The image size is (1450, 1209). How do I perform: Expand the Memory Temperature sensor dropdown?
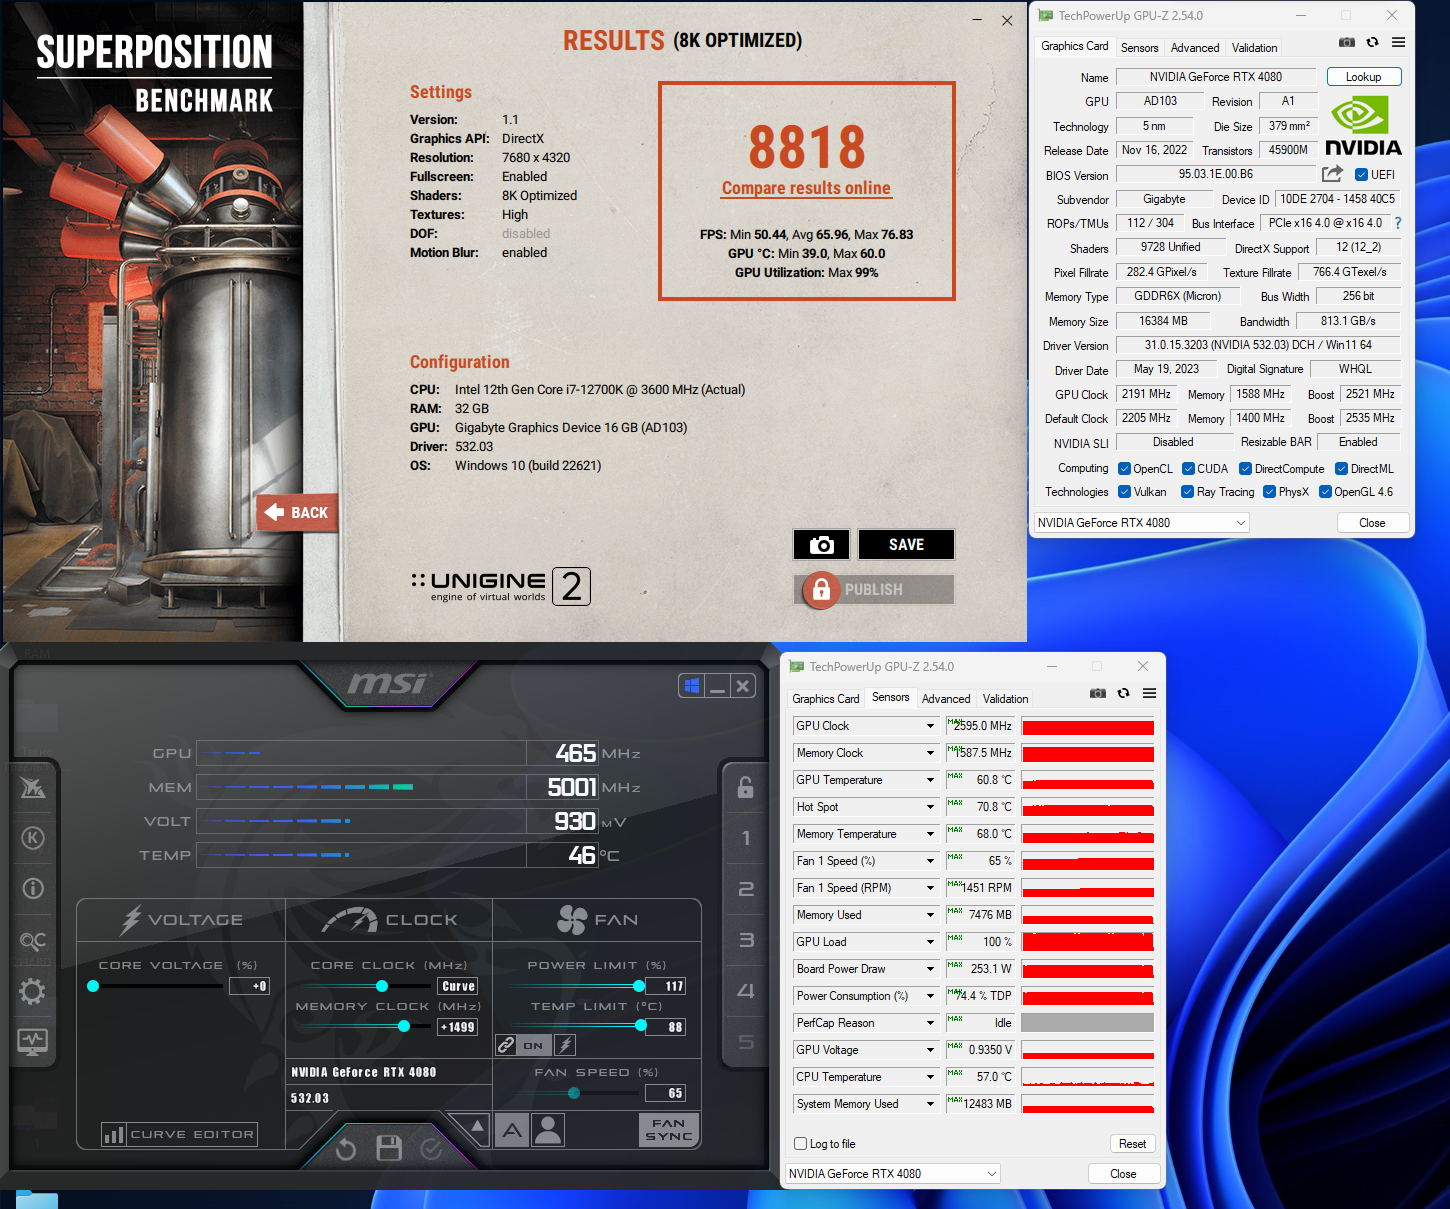(930, 834)
